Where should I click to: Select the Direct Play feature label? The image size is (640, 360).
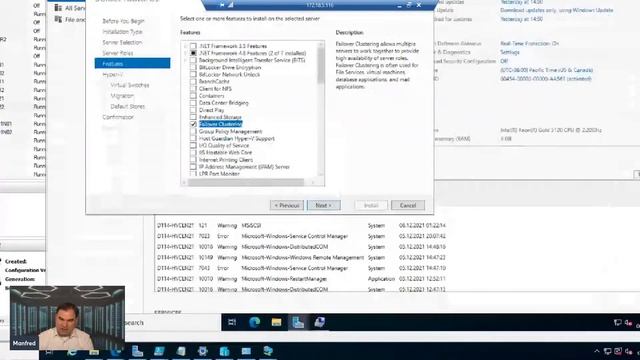pos(211,110)
